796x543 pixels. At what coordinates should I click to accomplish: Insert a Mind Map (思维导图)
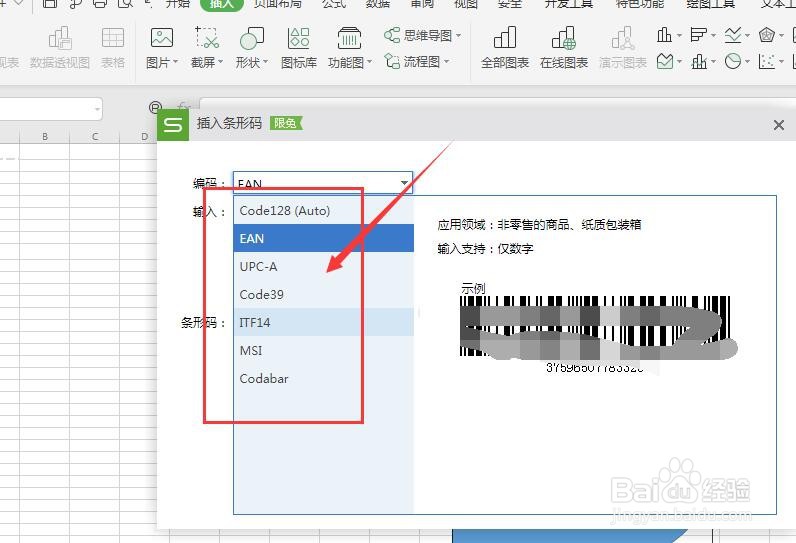point(422,36)
